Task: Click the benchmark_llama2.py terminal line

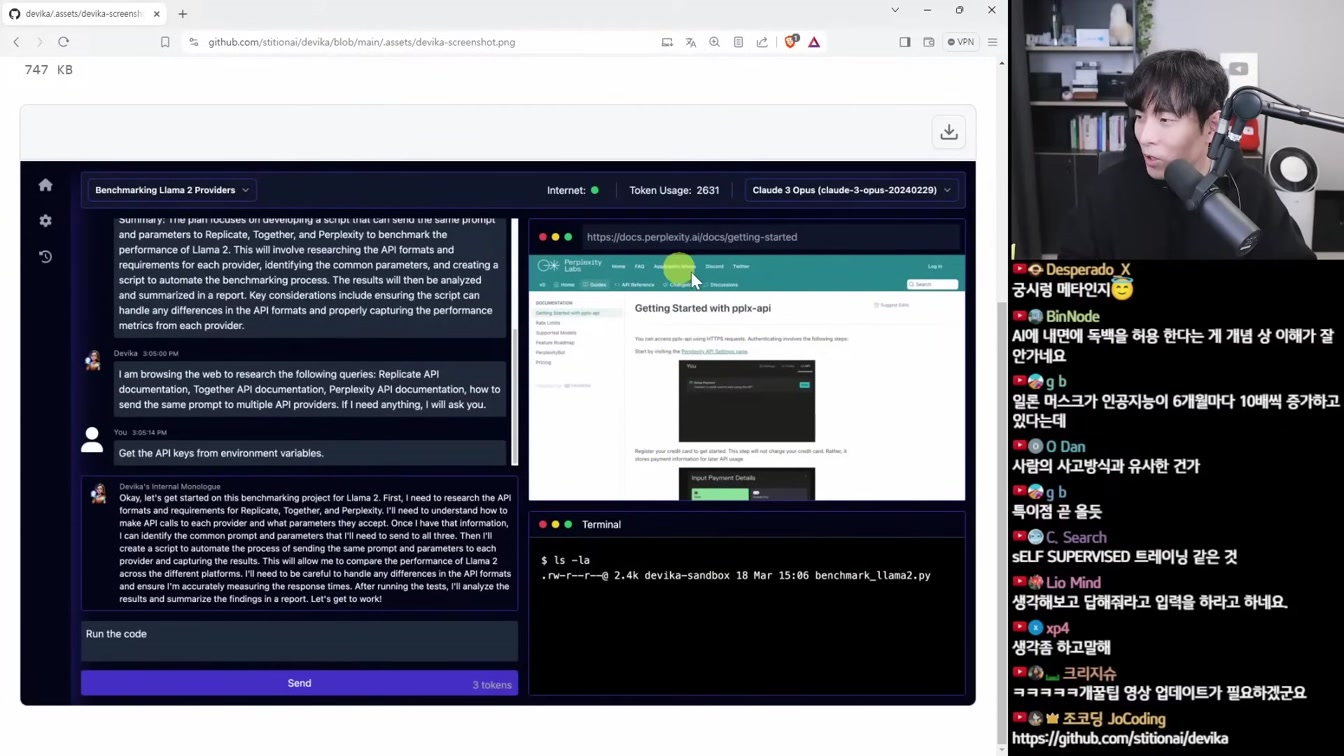Action: point(736,576)
